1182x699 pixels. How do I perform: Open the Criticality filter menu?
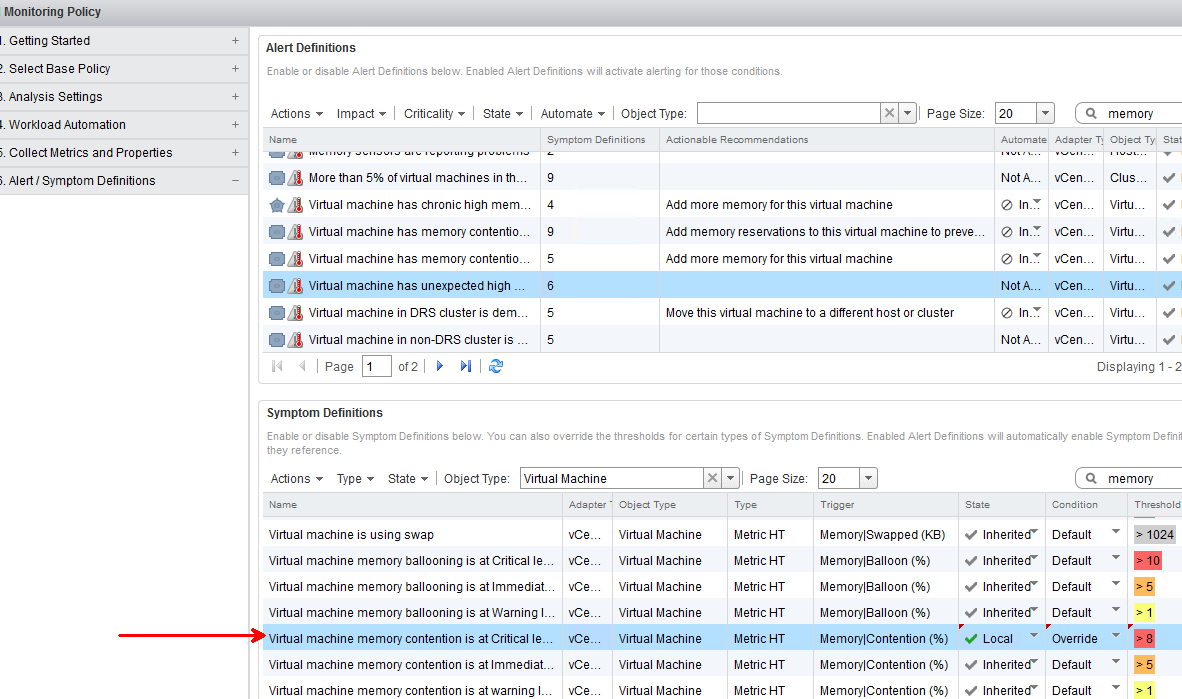(x=434, y=114)
